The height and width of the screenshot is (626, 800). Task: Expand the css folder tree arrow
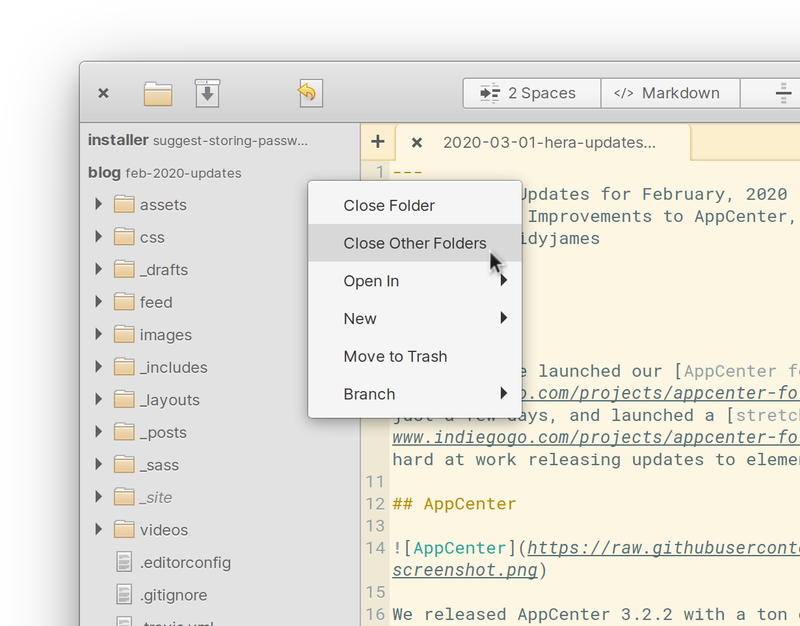pyautogui.click(x=98, y=237)
